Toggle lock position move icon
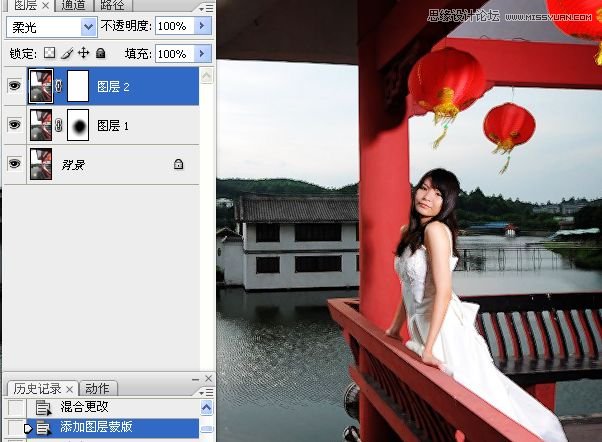 click(x=83, y=53)
